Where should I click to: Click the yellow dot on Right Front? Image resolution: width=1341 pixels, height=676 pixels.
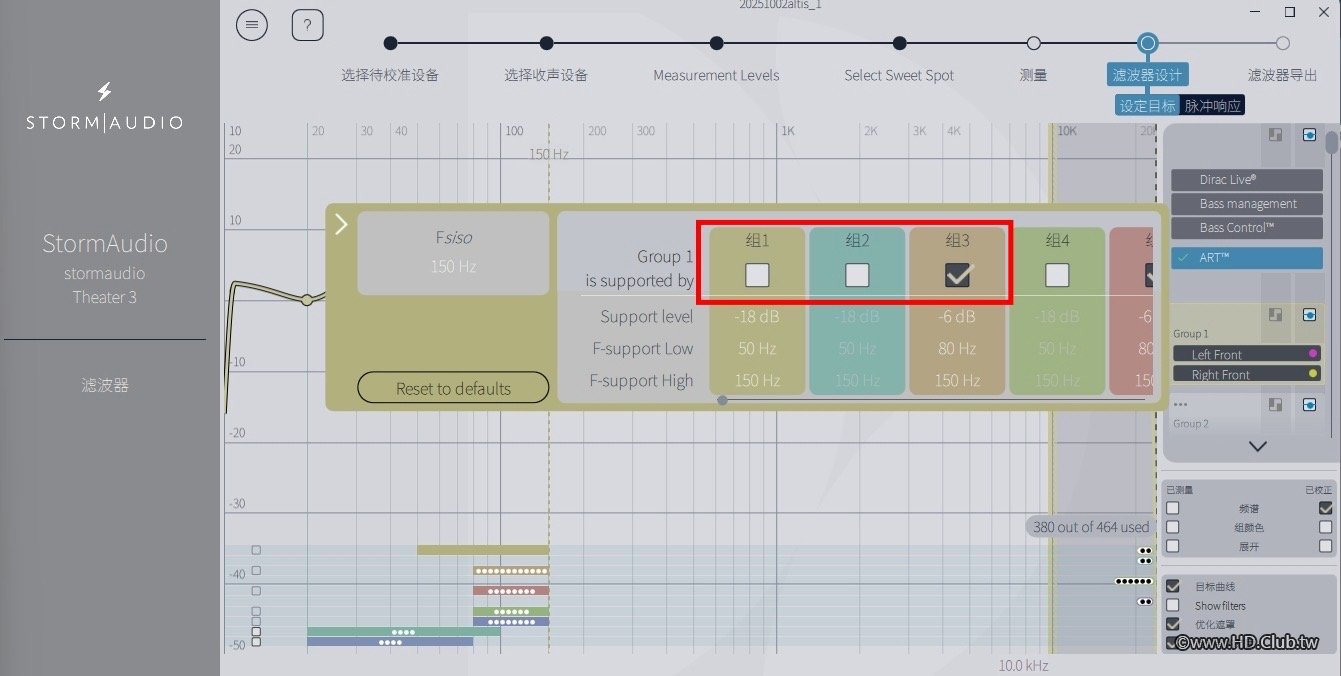pyautogui.click(x=1313, y=374)
